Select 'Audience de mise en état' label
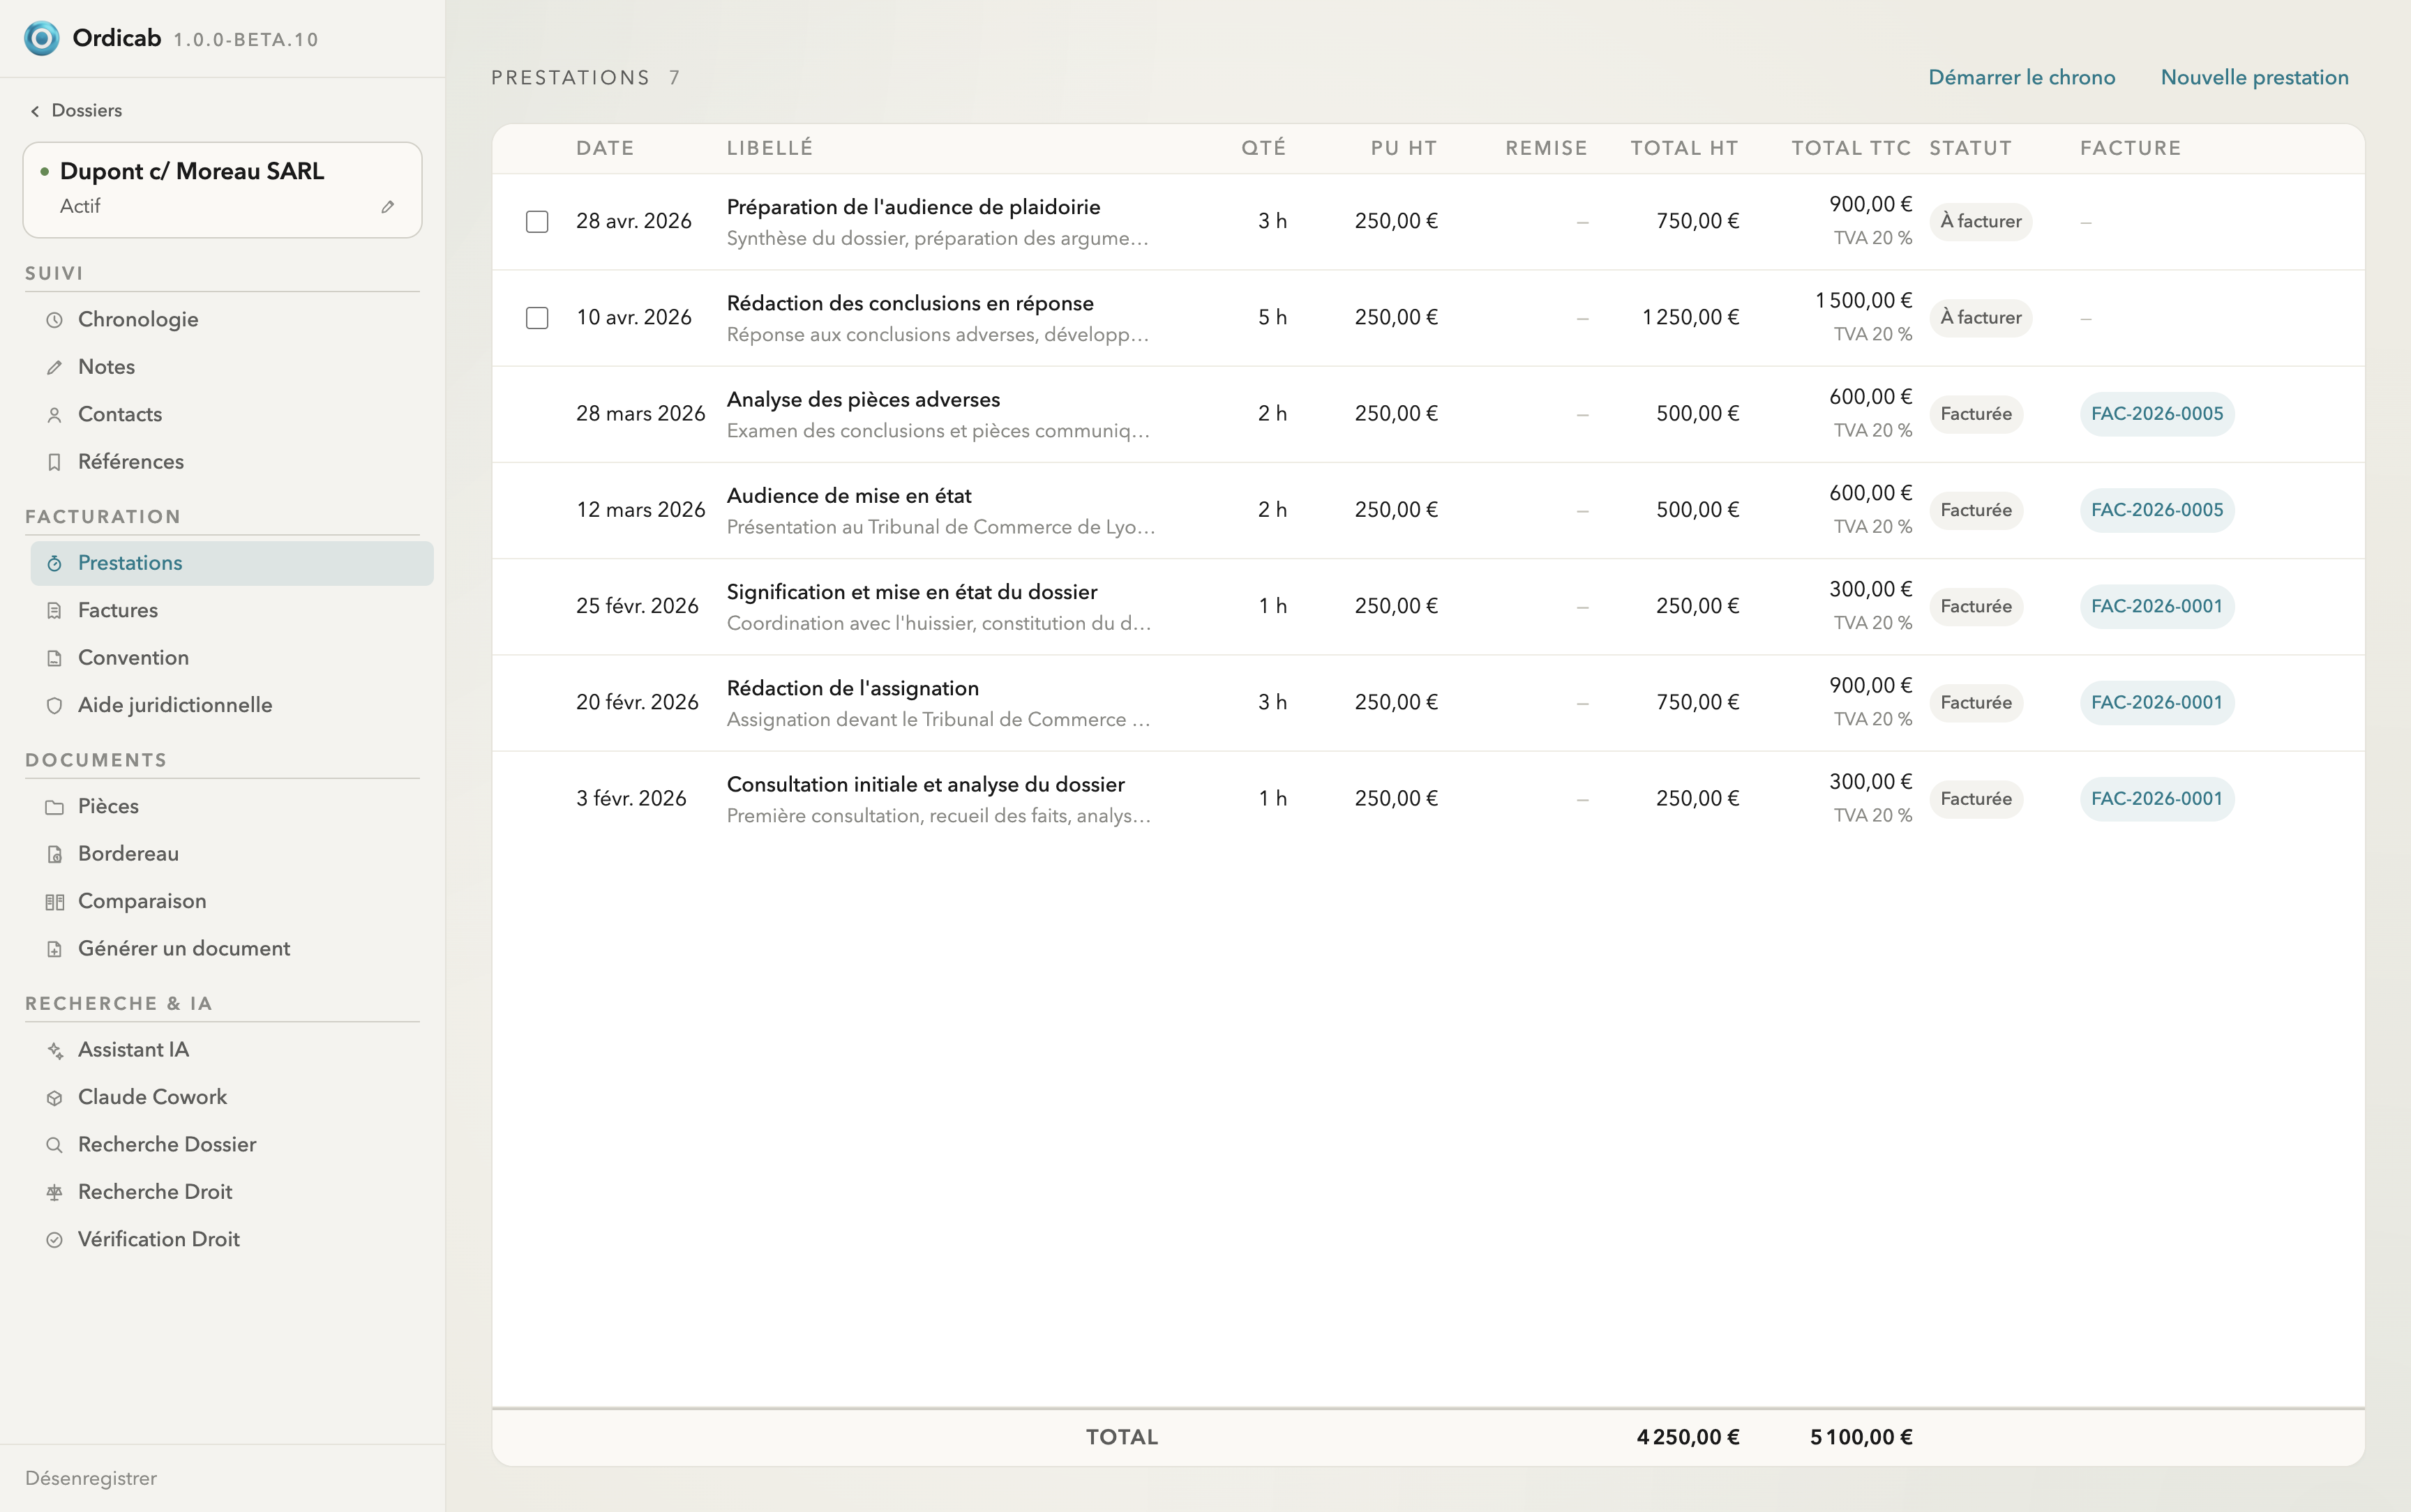The image size is (2411, 1512). pyautogui.click(x=849, y=496)
